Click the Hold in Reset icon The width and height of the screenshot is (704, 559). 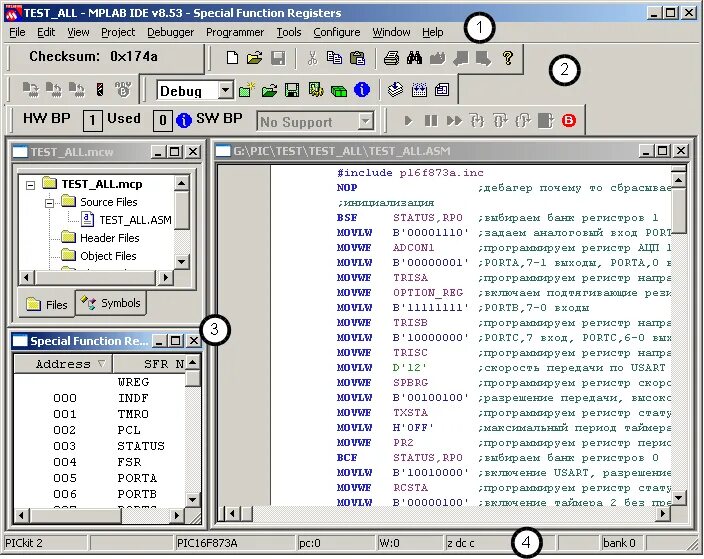tap(100, 90)
